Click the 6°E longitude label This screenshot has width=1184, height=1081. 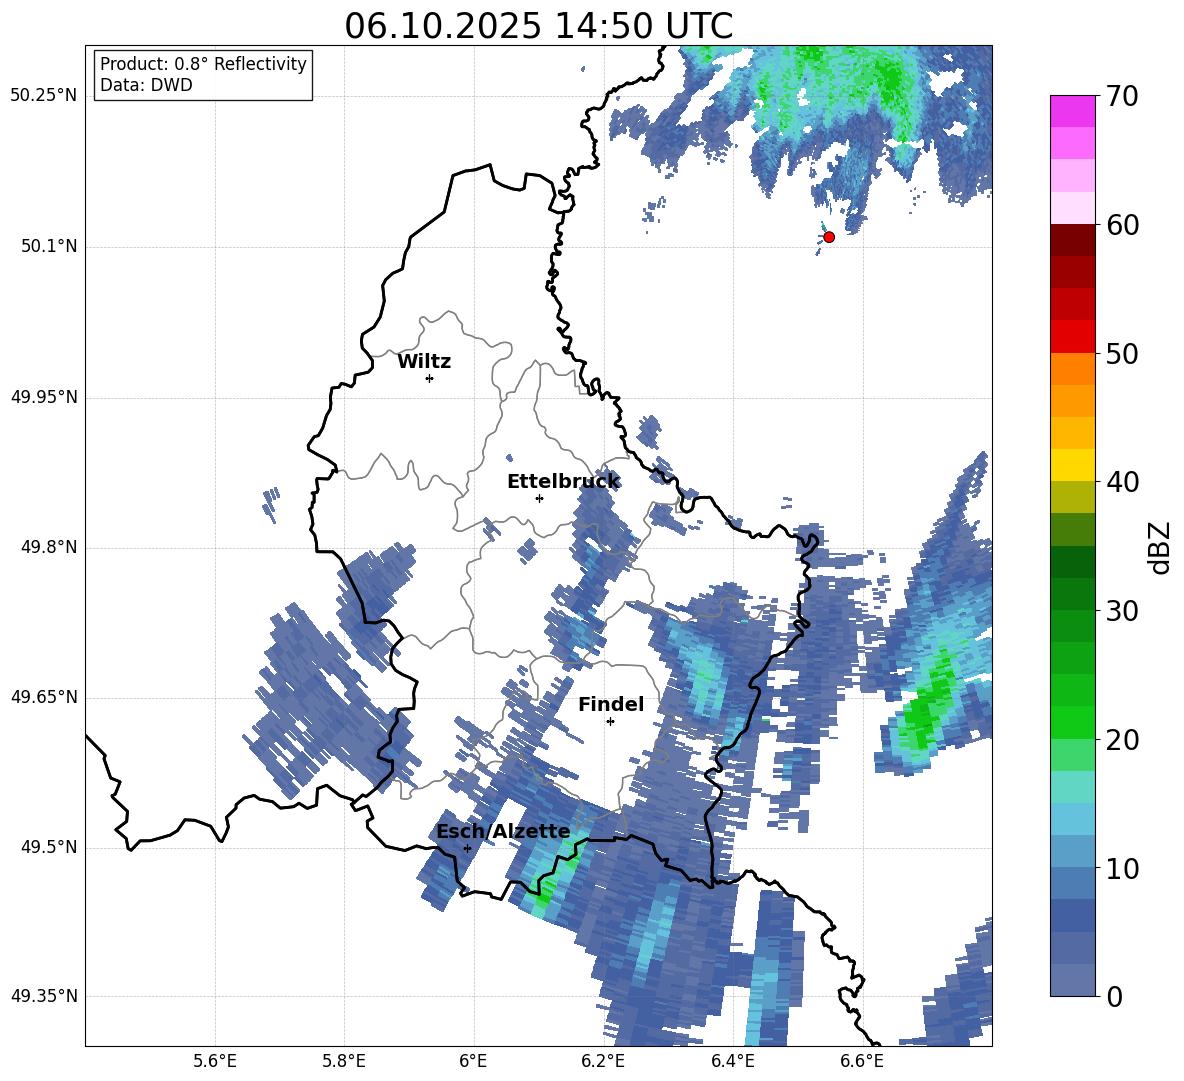(473, 1061)
